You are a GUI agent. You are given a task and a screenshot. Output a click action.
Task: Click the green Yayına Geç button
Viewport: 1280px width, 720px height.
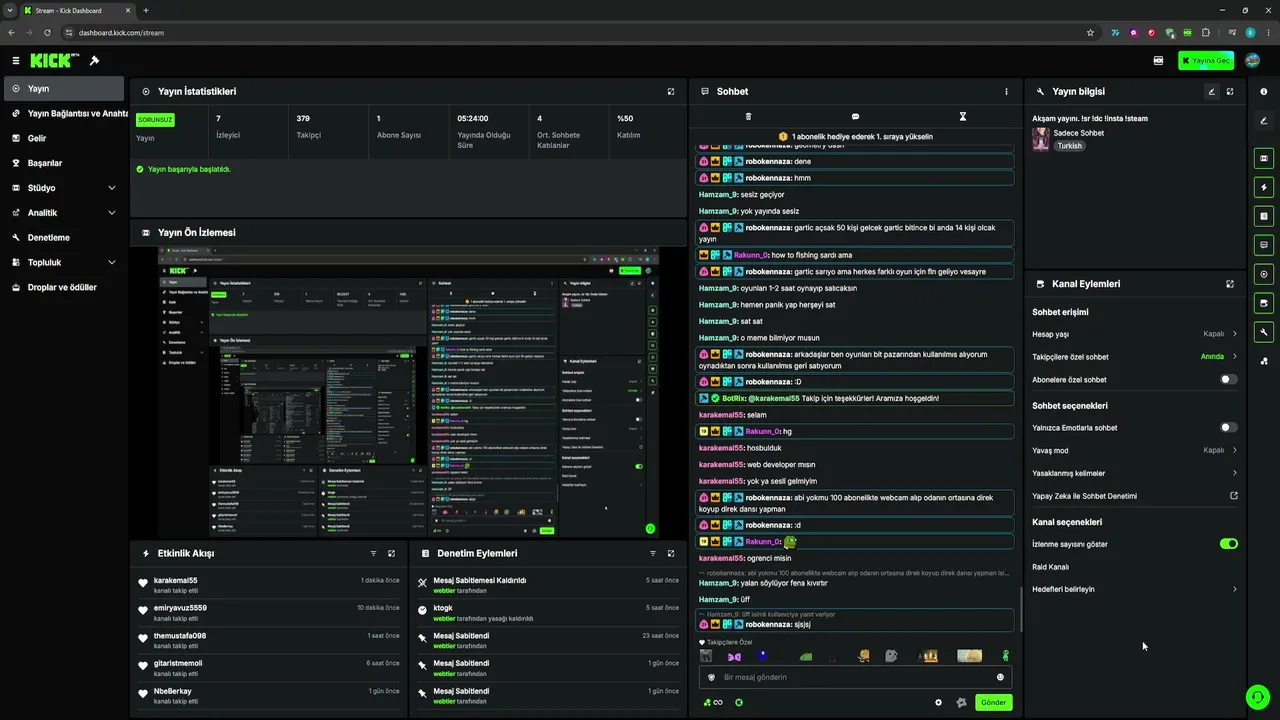[x=1206, y=61]
